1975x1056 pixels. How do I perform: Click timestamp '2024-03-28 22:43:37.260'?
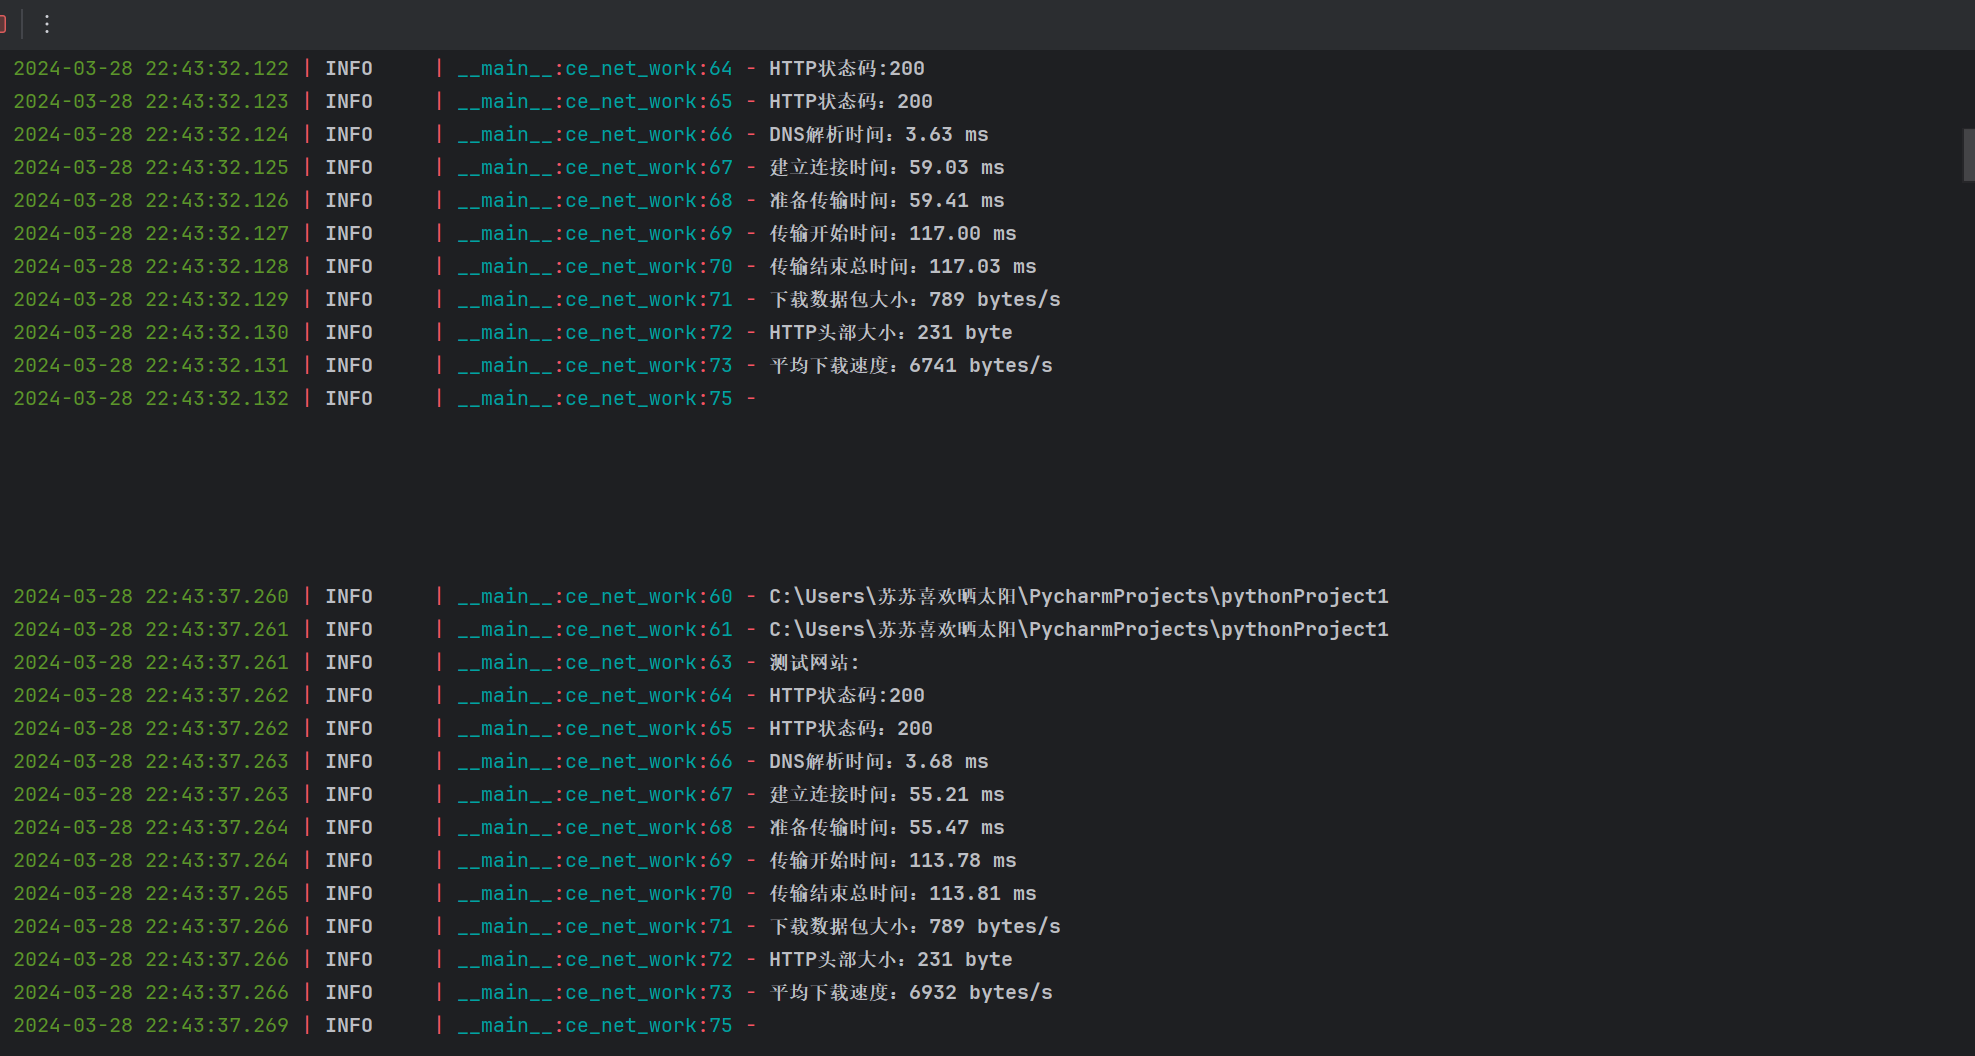tap(151, 597)
